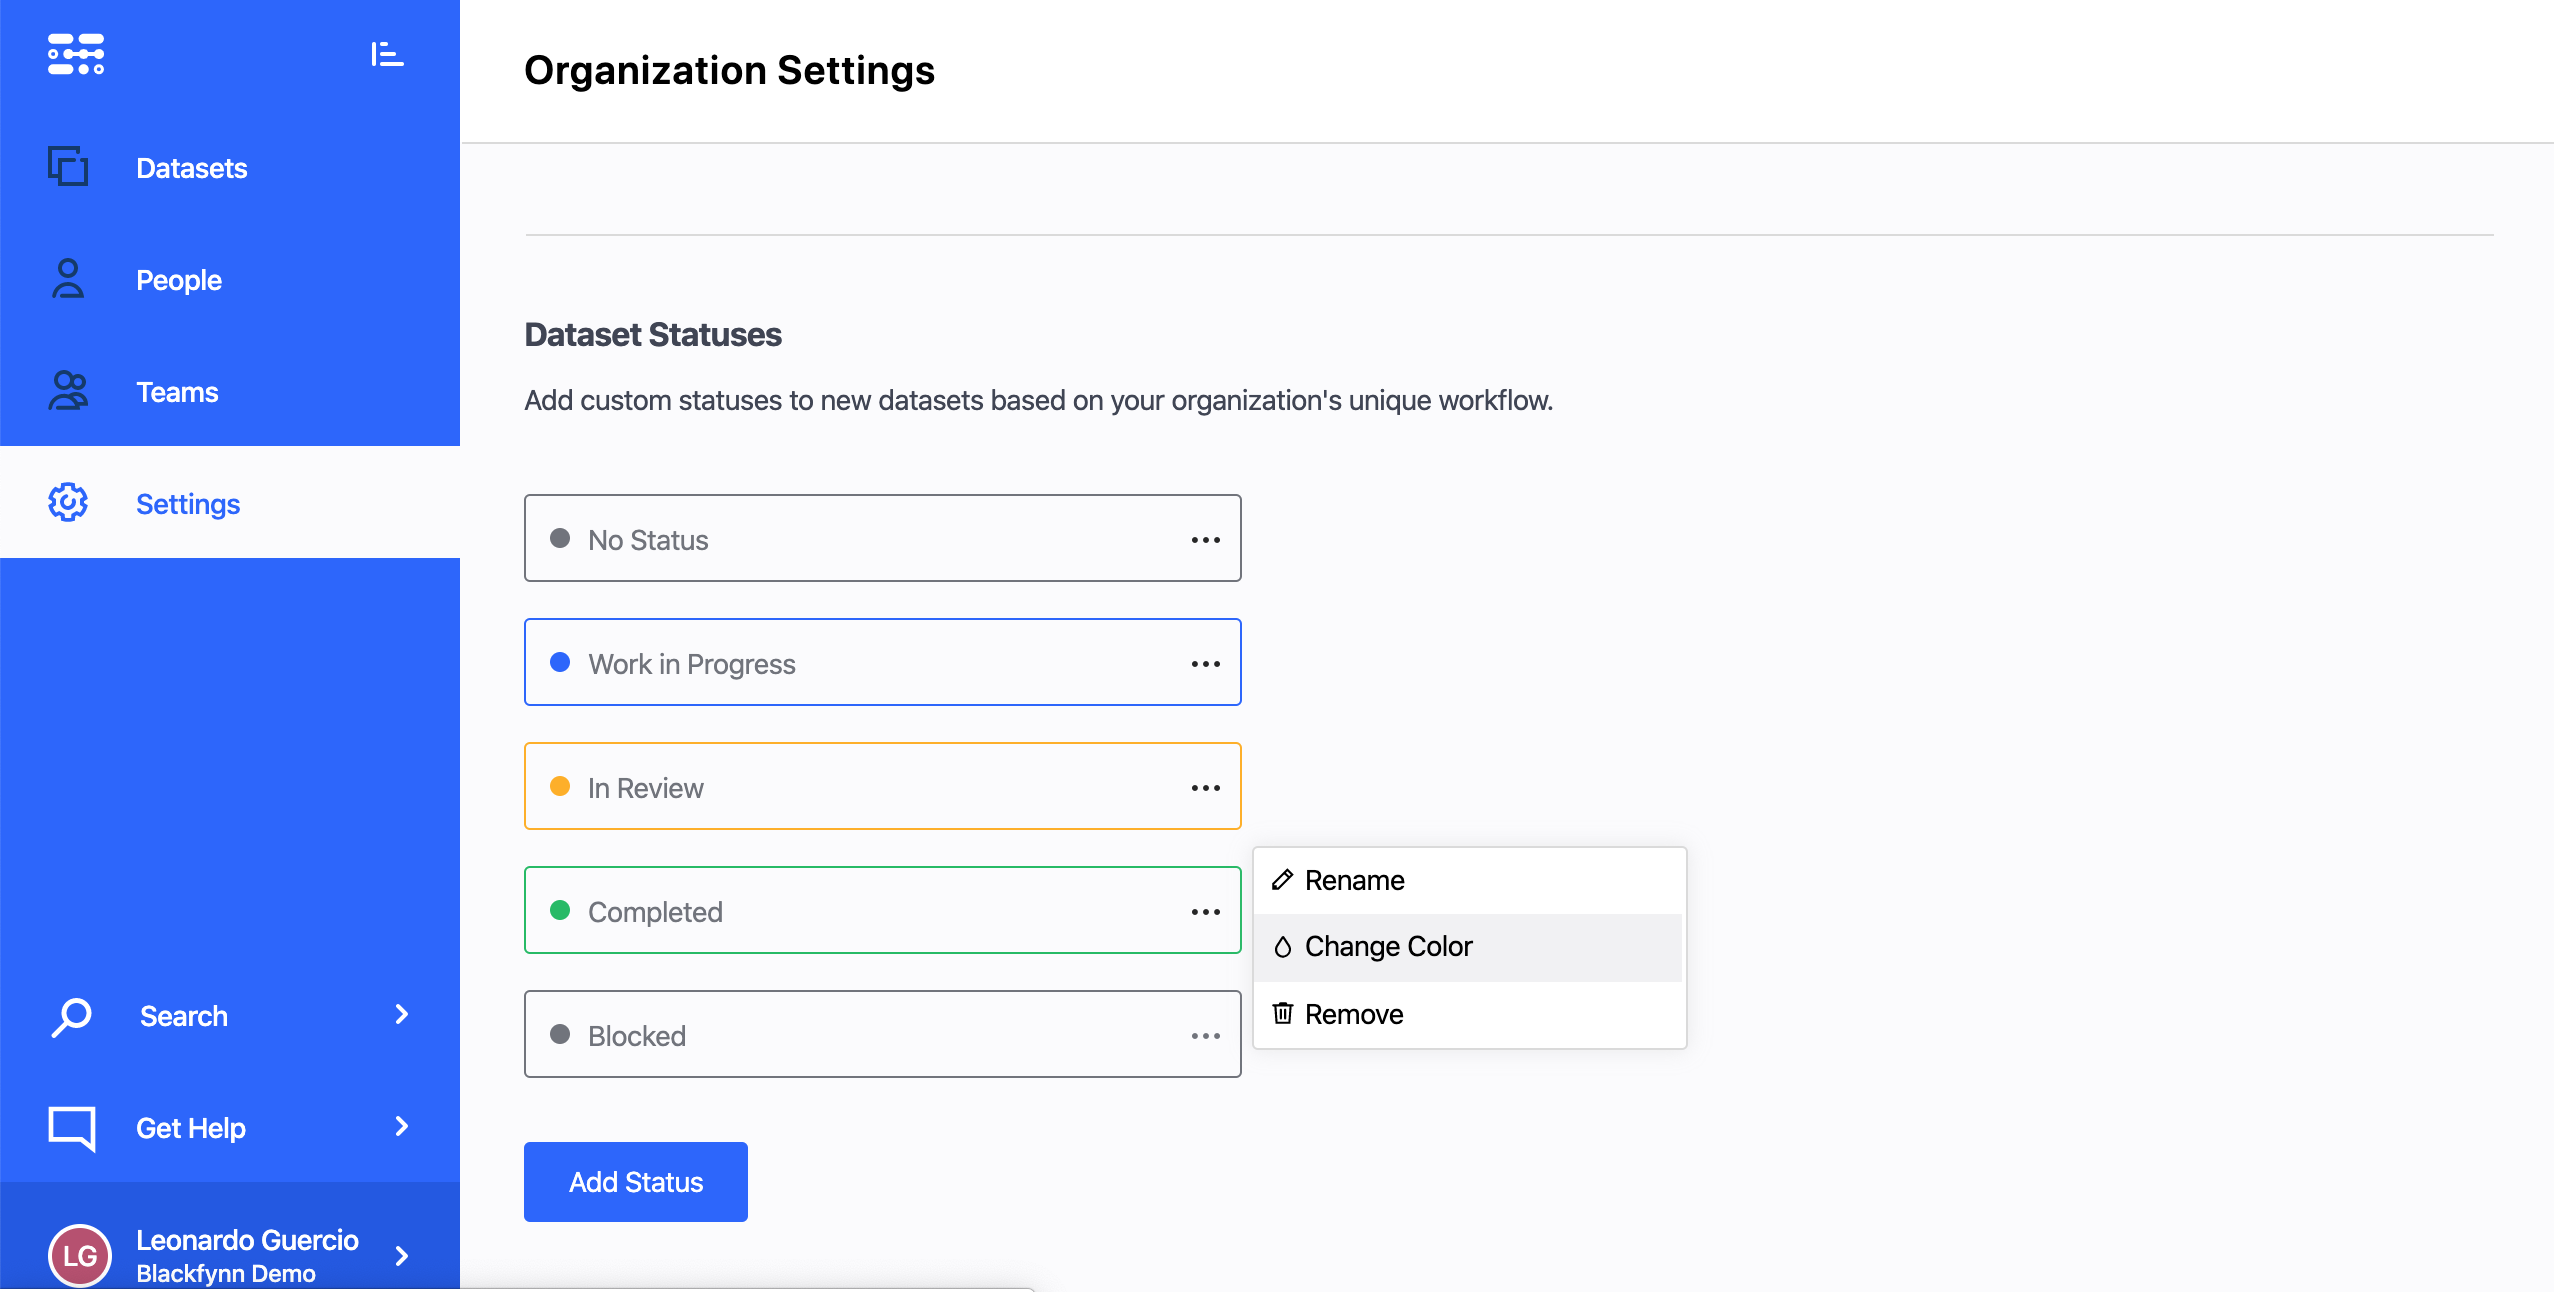Click the Blackfynn logo icon
2554x1292 pixels.
pos(76,54)
